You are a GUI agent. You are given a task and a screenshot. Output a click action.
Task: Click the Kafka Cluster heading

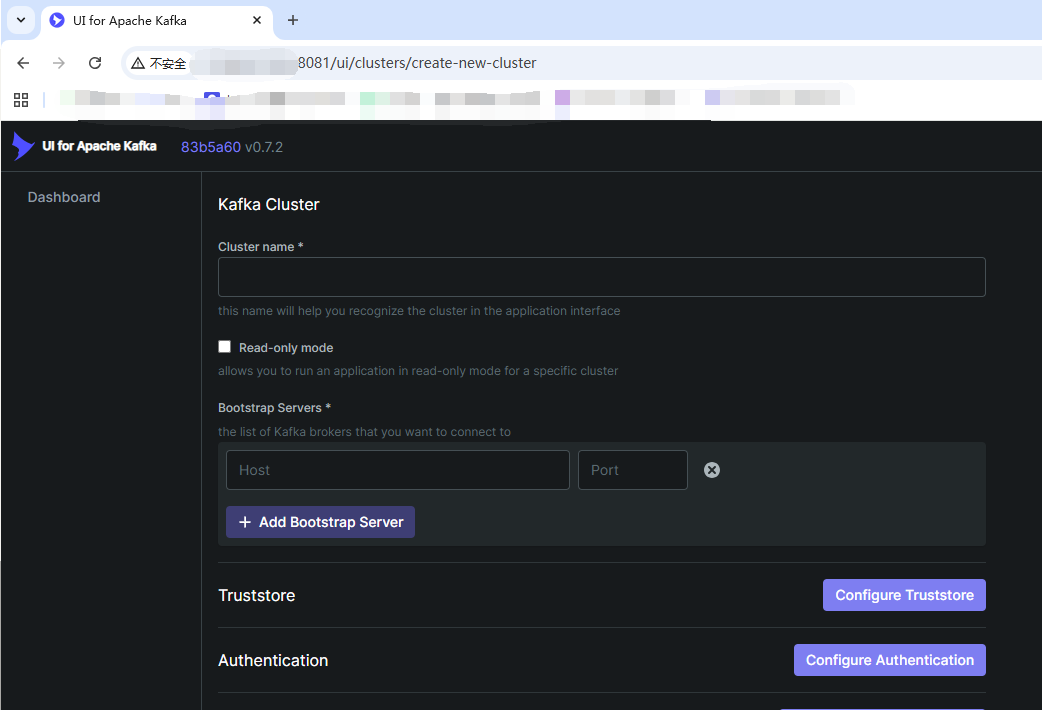[x=268, y=204]
